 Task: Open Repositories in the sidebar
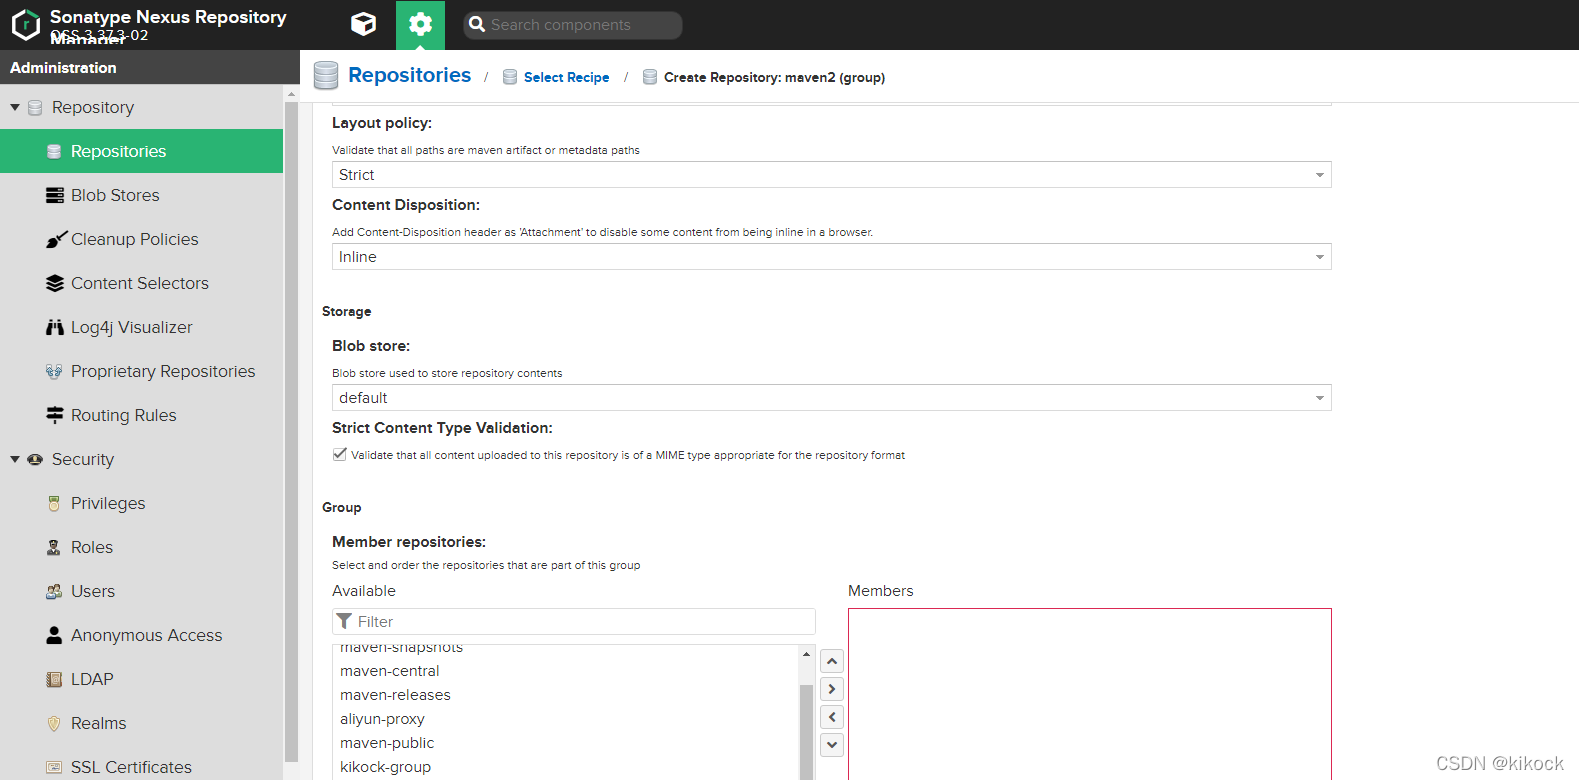pos(142,151)
